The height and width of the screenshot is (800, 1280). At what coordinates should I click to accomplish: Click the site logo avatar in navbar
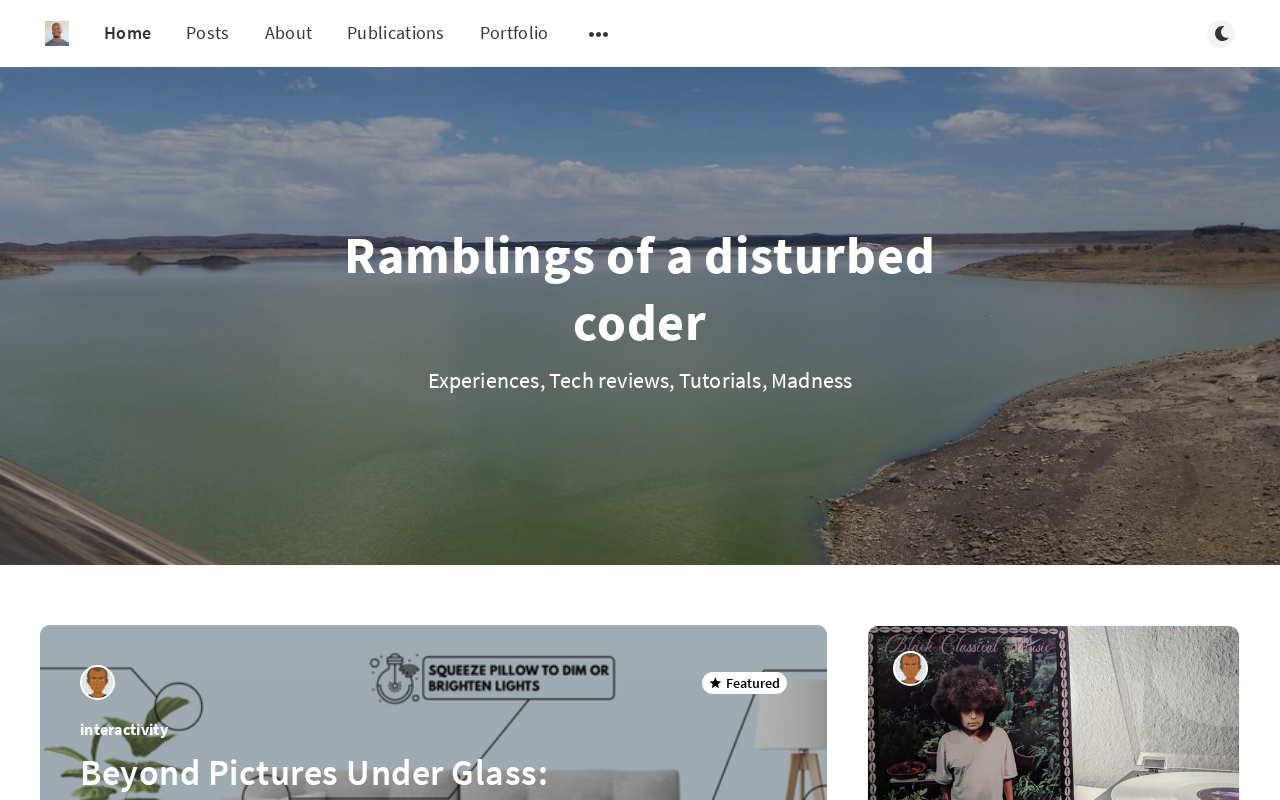57,33
